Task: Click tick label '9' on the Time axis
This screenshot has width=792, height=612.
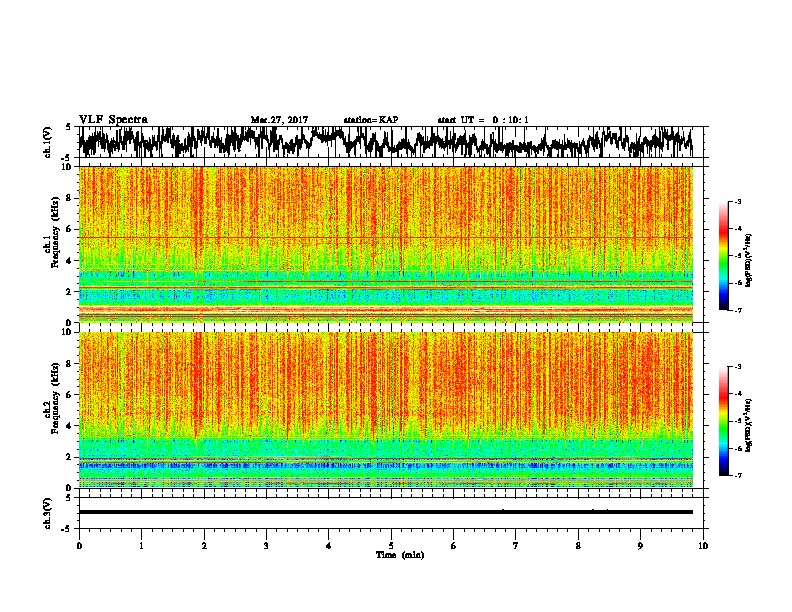Action: (x=640, y=546)
